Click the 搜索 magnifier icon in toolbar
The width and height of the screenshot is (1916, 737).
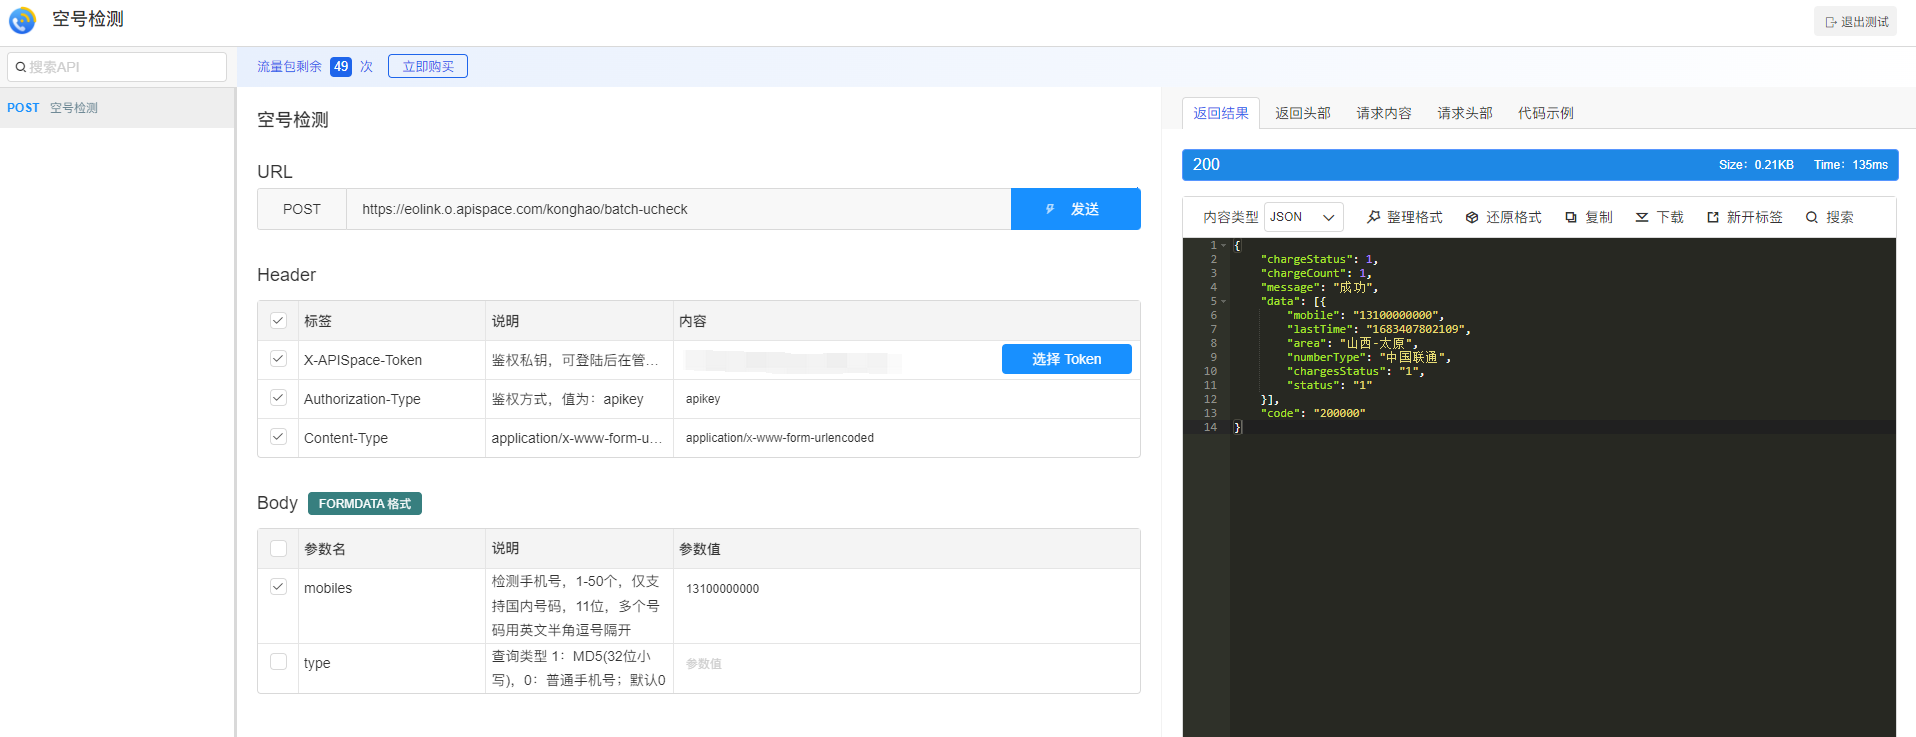pos(1812,217)
